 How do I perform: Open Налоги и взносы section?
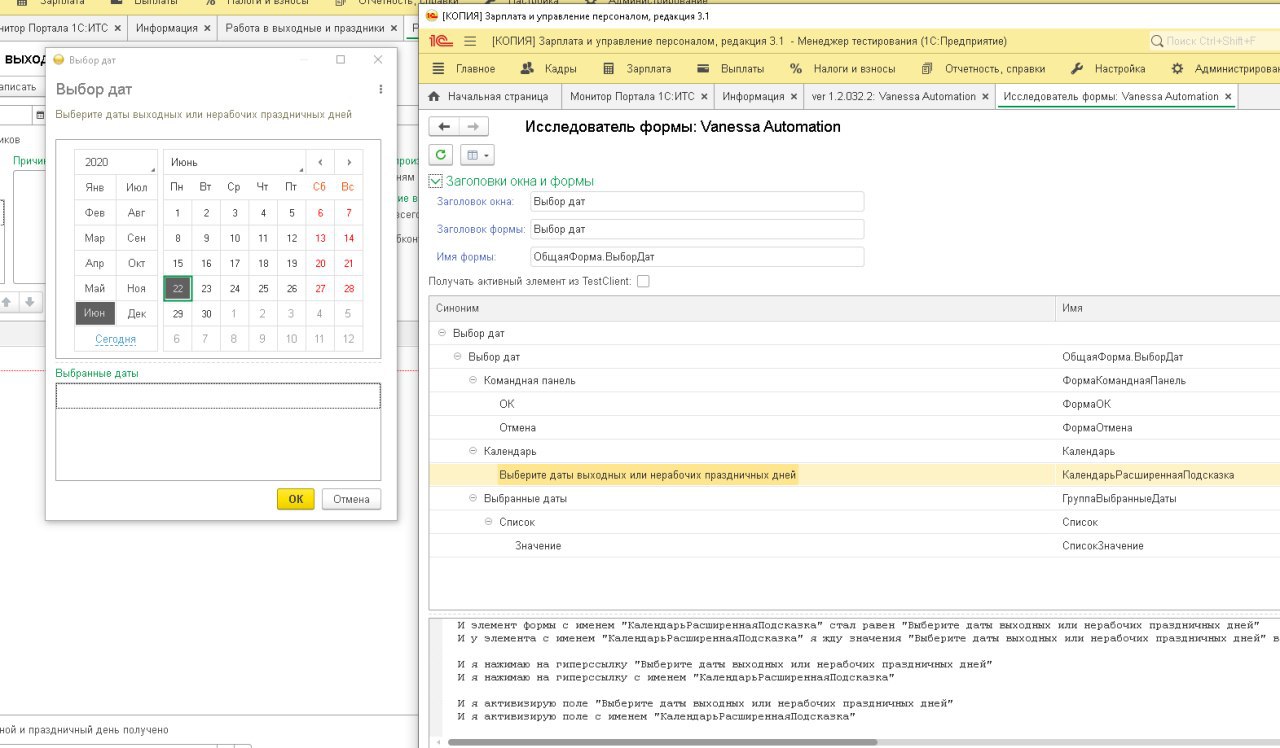pos(843,69)
